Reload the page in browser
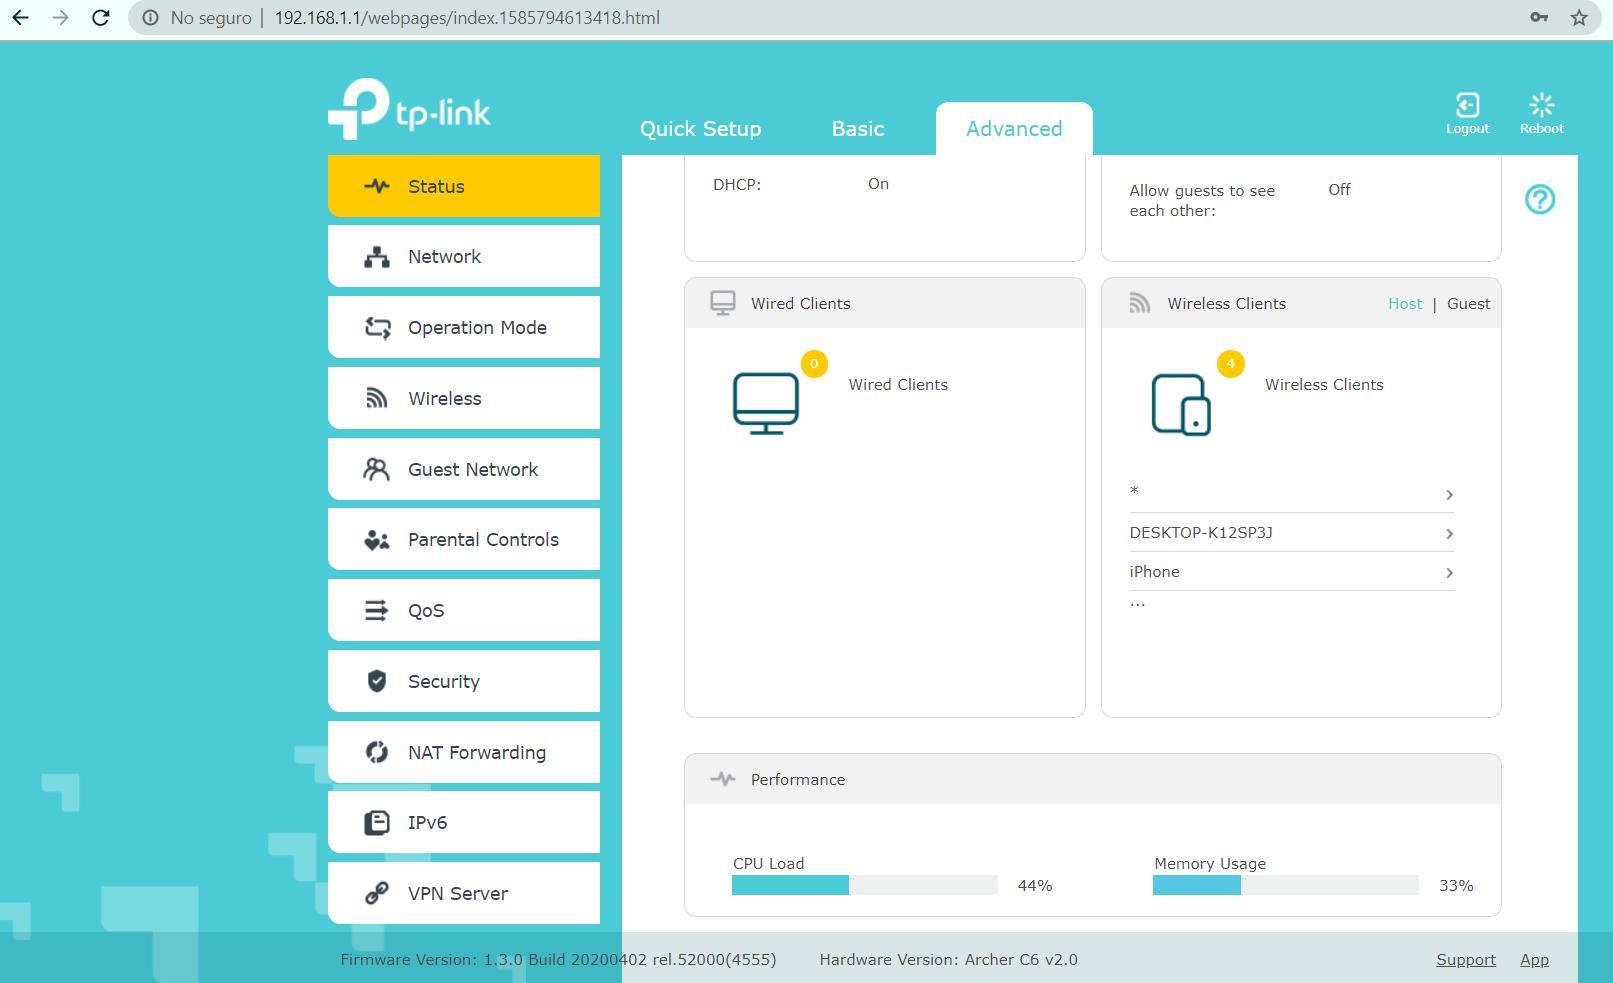Image resolution: width=1613 pixels, height=983 pixels. [100, 18]
